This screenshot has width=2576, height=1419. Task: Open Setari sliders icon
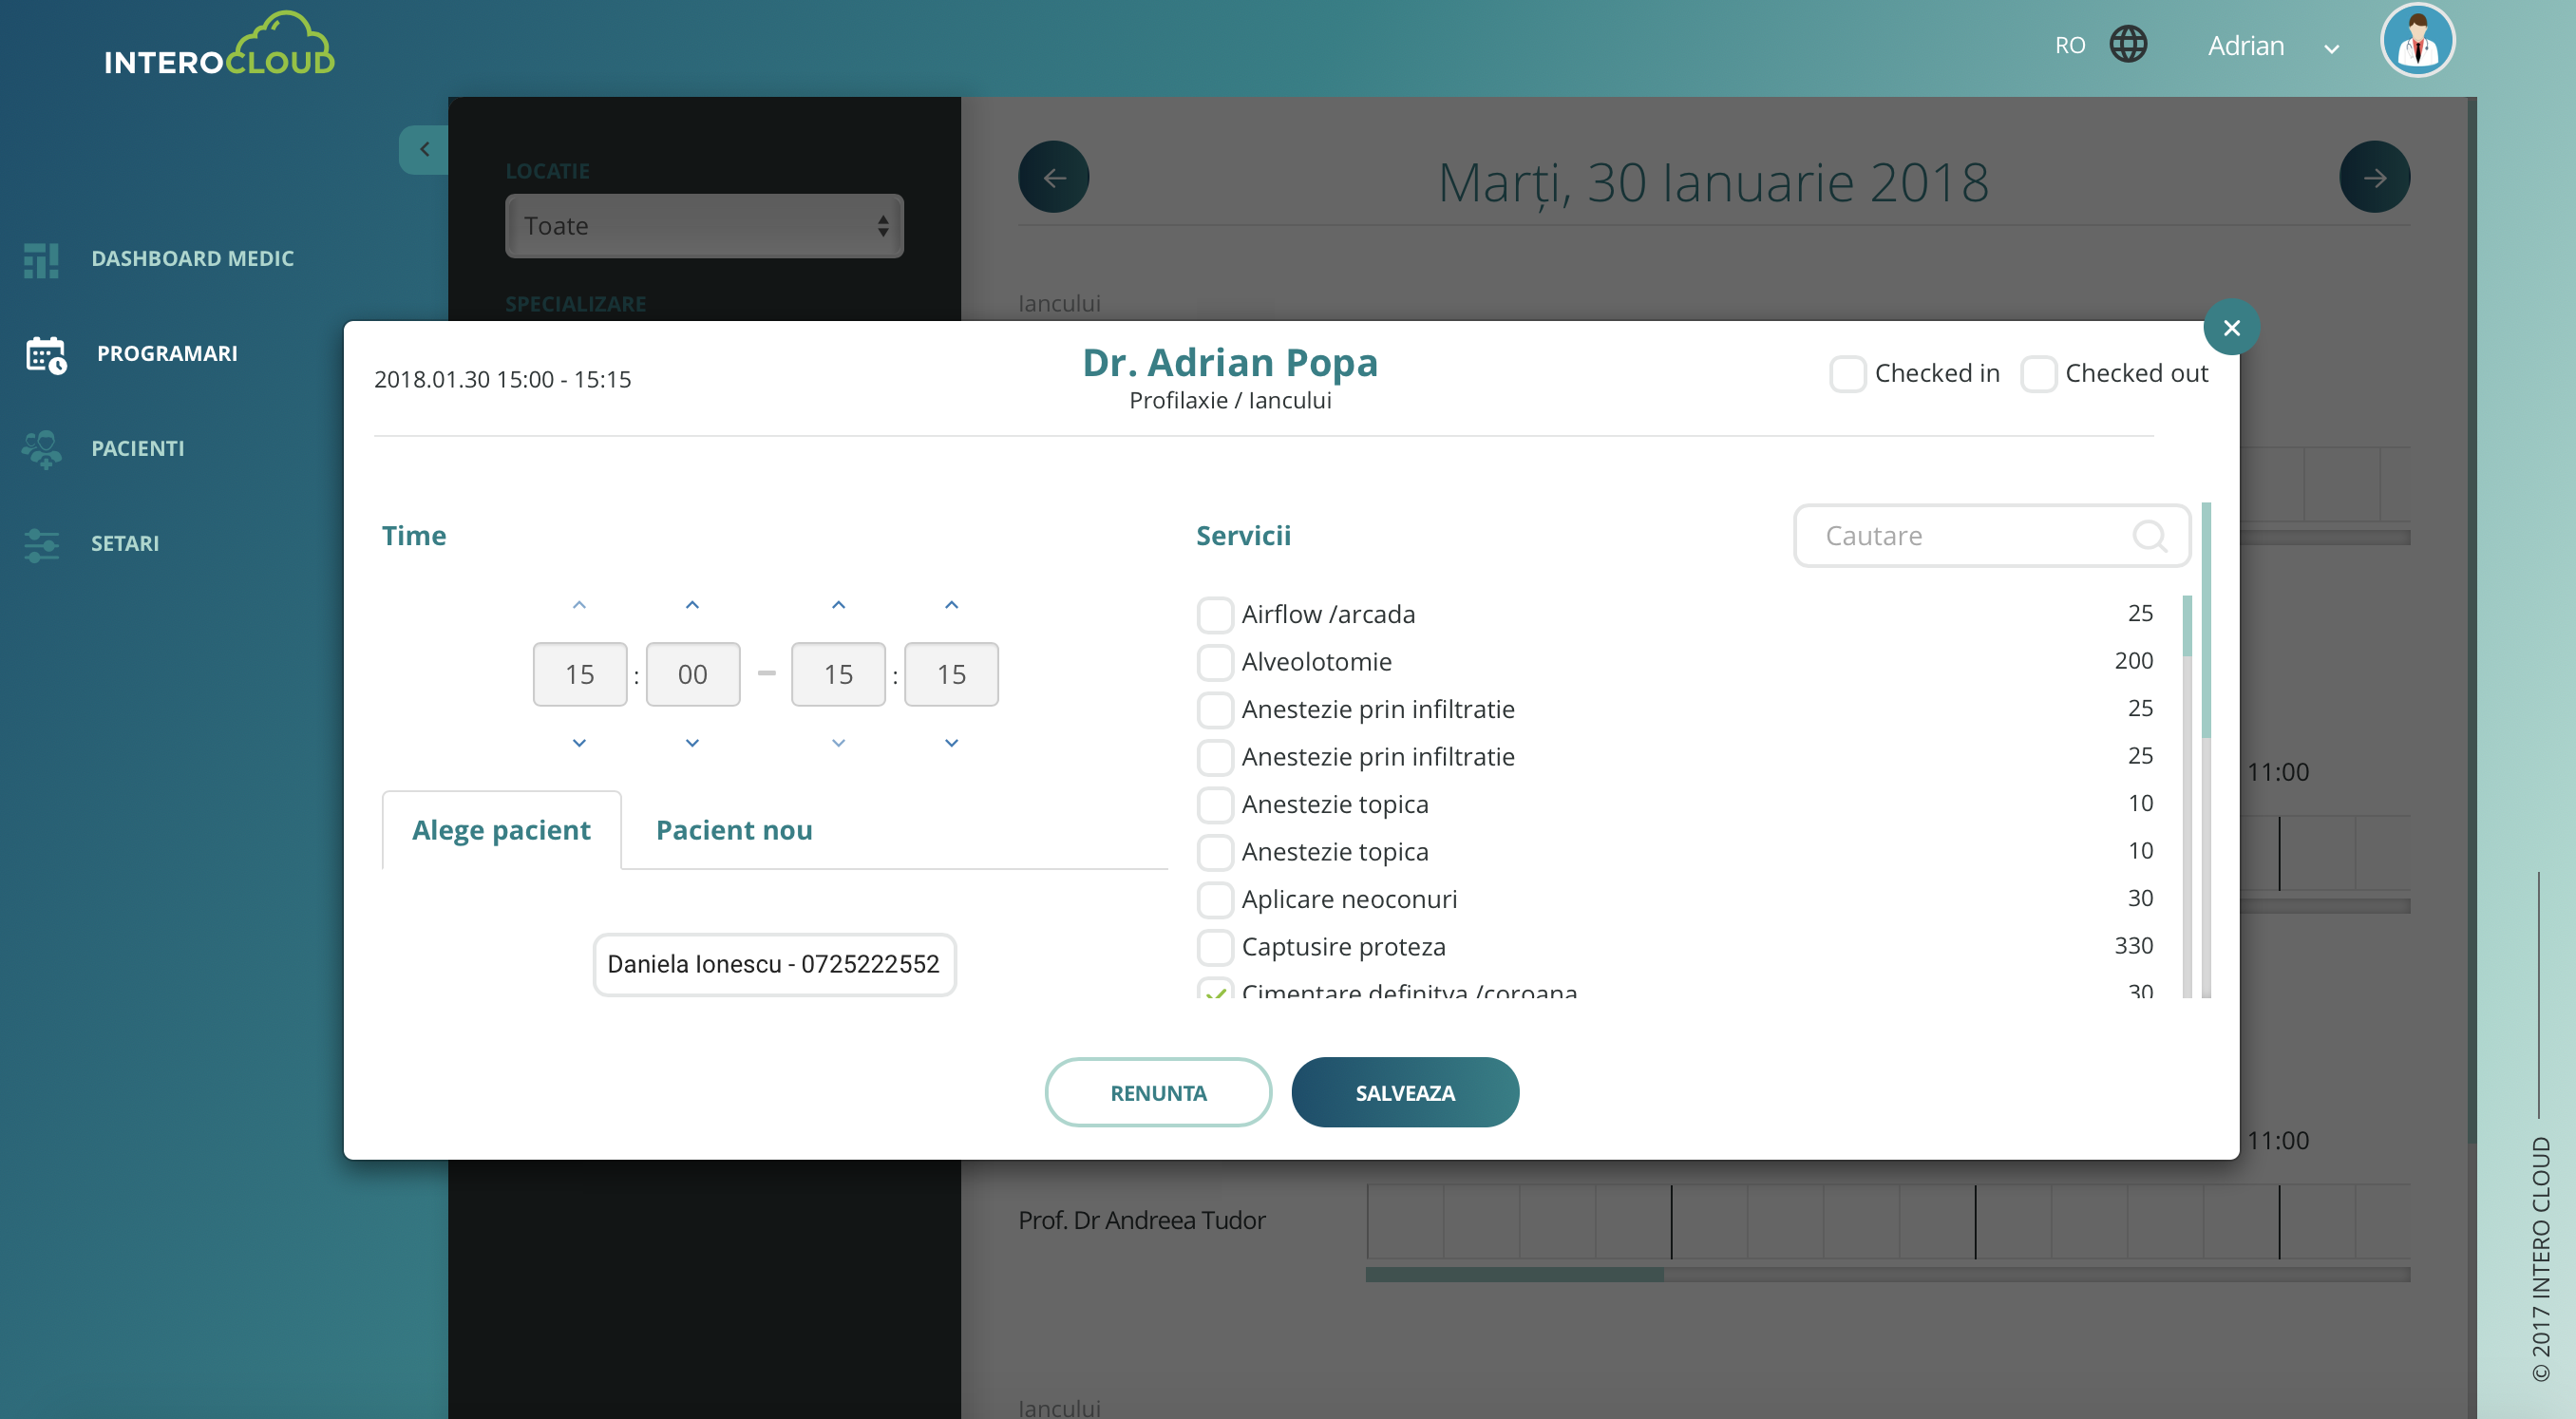(x=42, y=544)
